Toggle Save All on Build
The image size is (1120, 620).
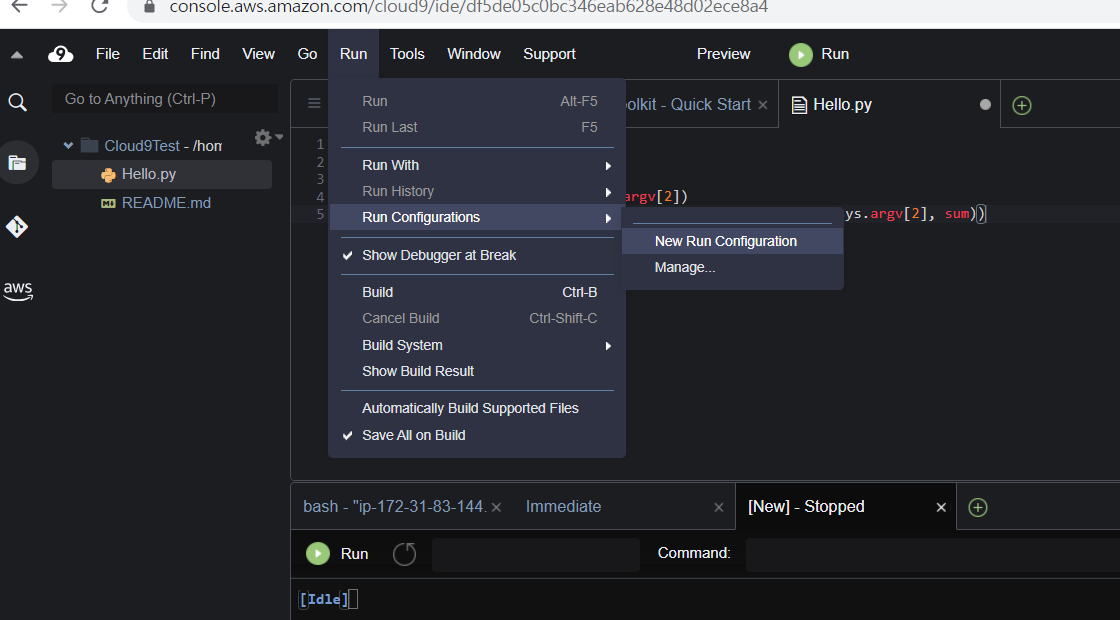click(x=478, y=436)
